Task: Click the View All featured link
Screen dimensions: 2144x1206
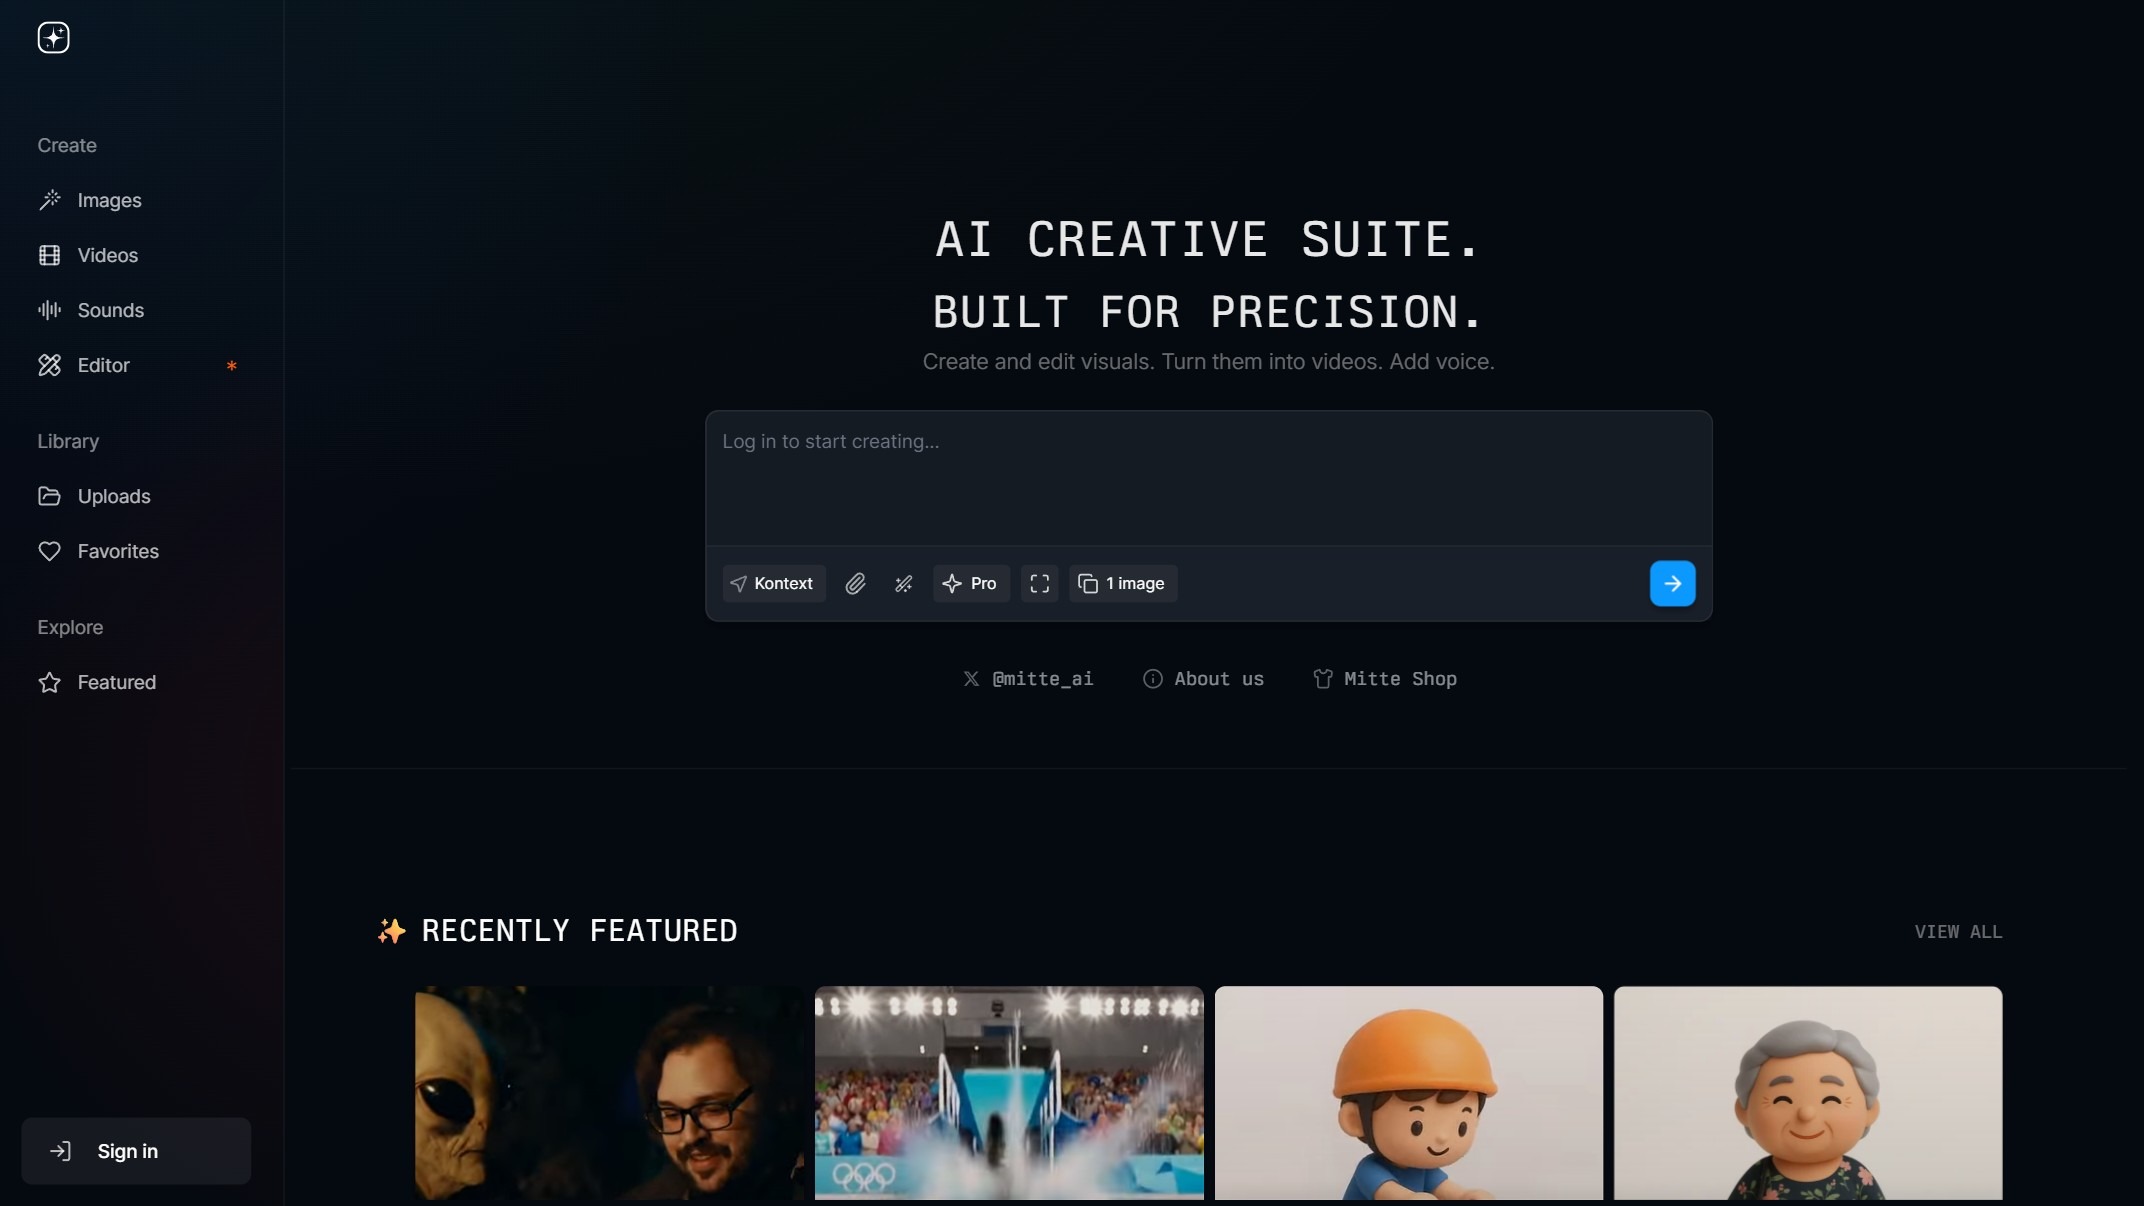Action: (x=1957, y=932)
